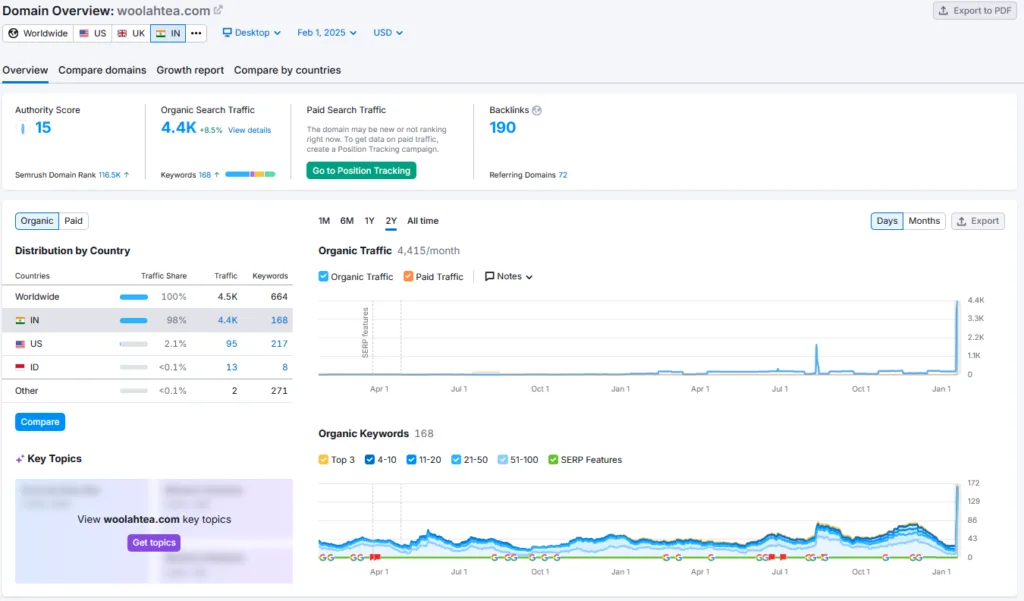Select the 2Y time range
This screenshot has width=1024, height=601.
[391, 221]
